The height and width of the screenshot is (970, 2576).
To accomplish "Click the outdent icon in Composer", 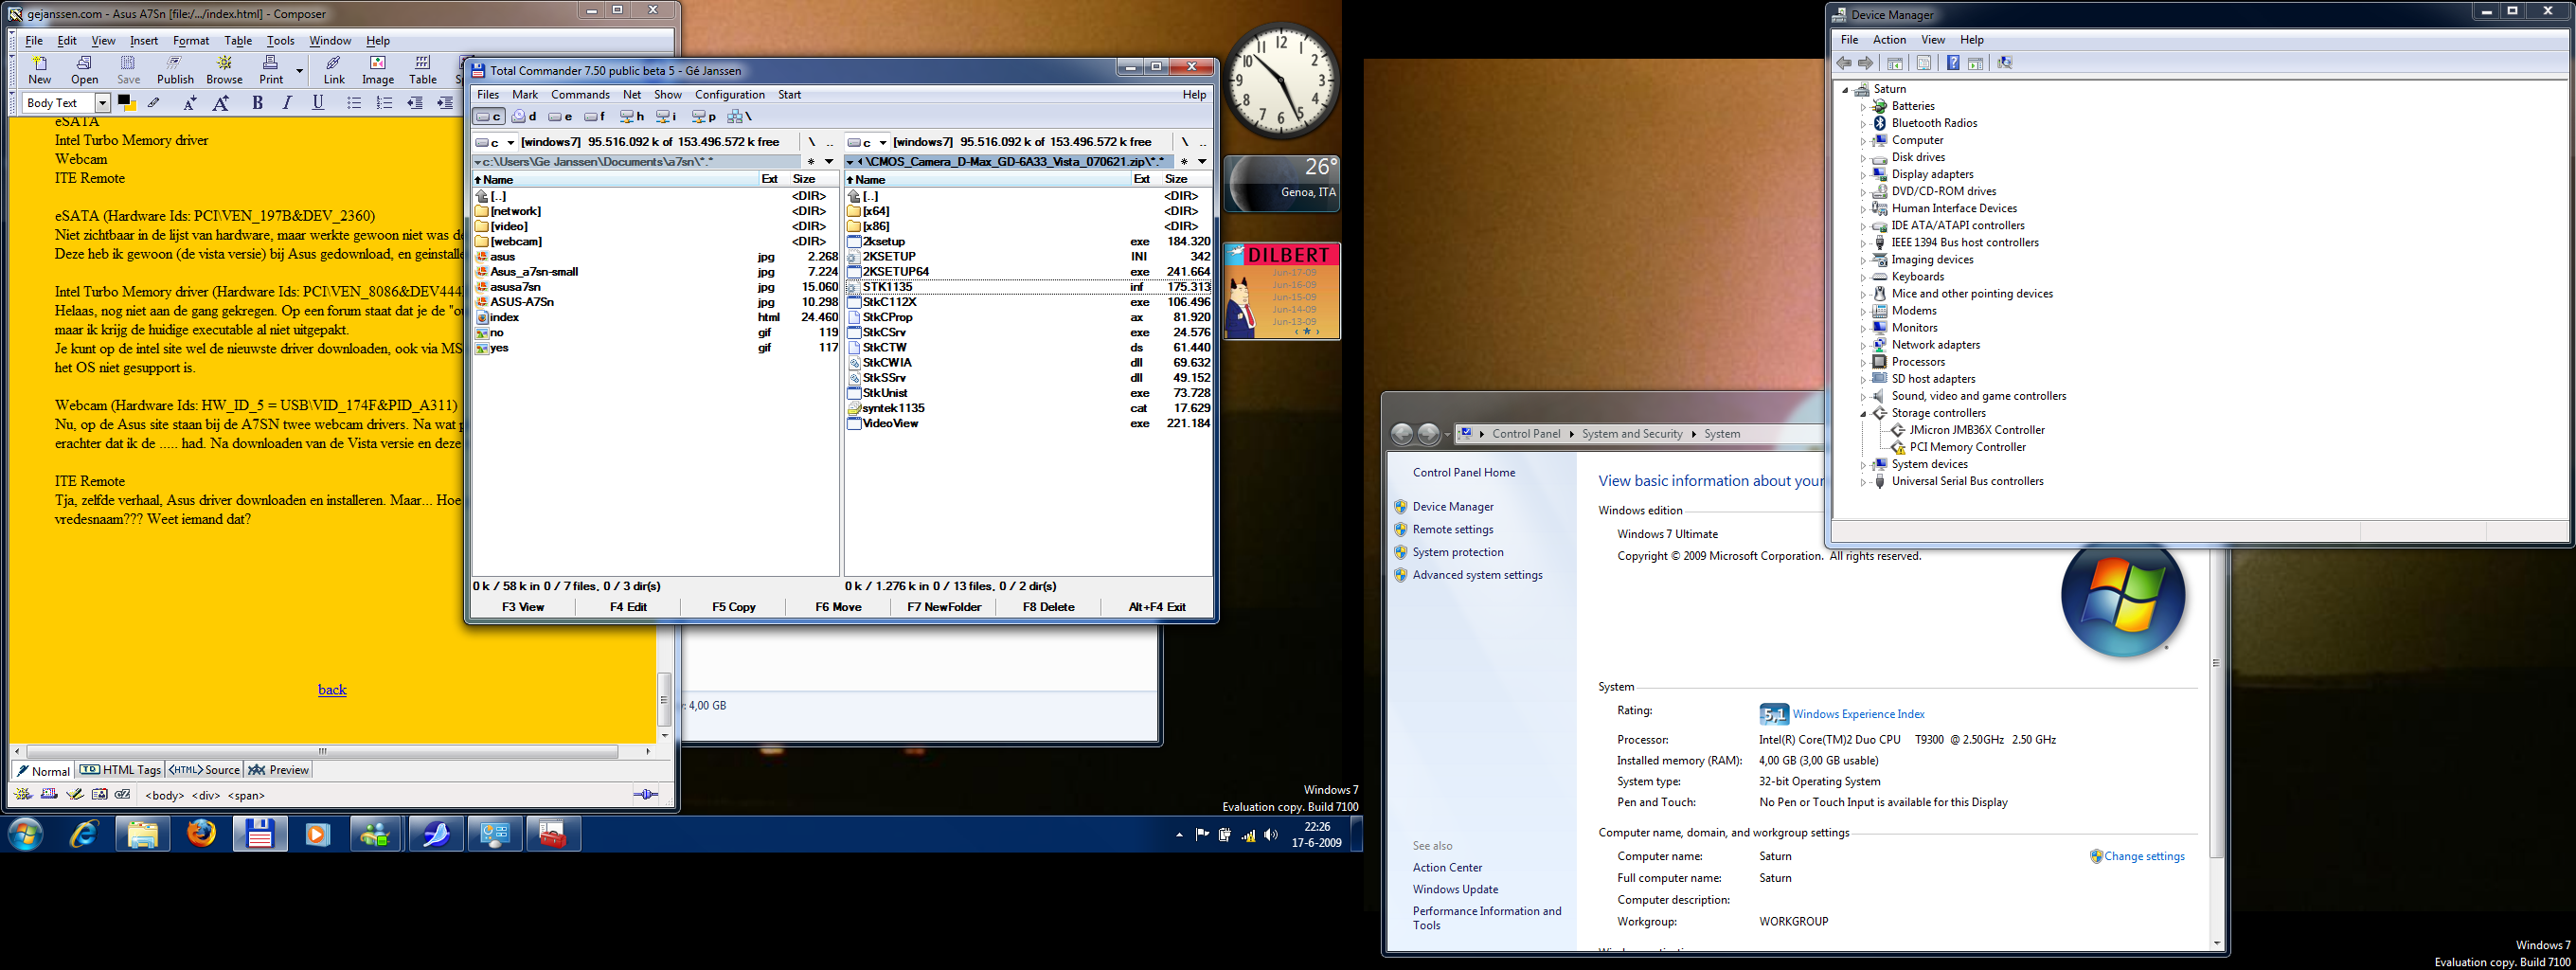I will click(x=415, y=102).
